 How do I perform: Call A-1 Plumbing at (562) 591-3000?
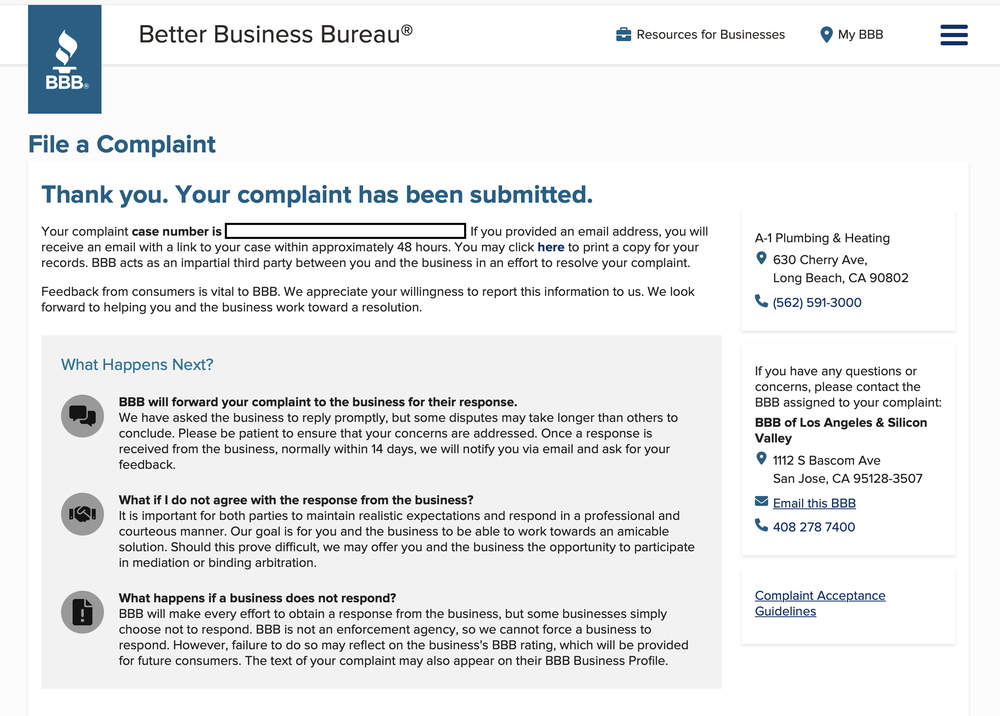pyautogui.click(x=817, y=303)
